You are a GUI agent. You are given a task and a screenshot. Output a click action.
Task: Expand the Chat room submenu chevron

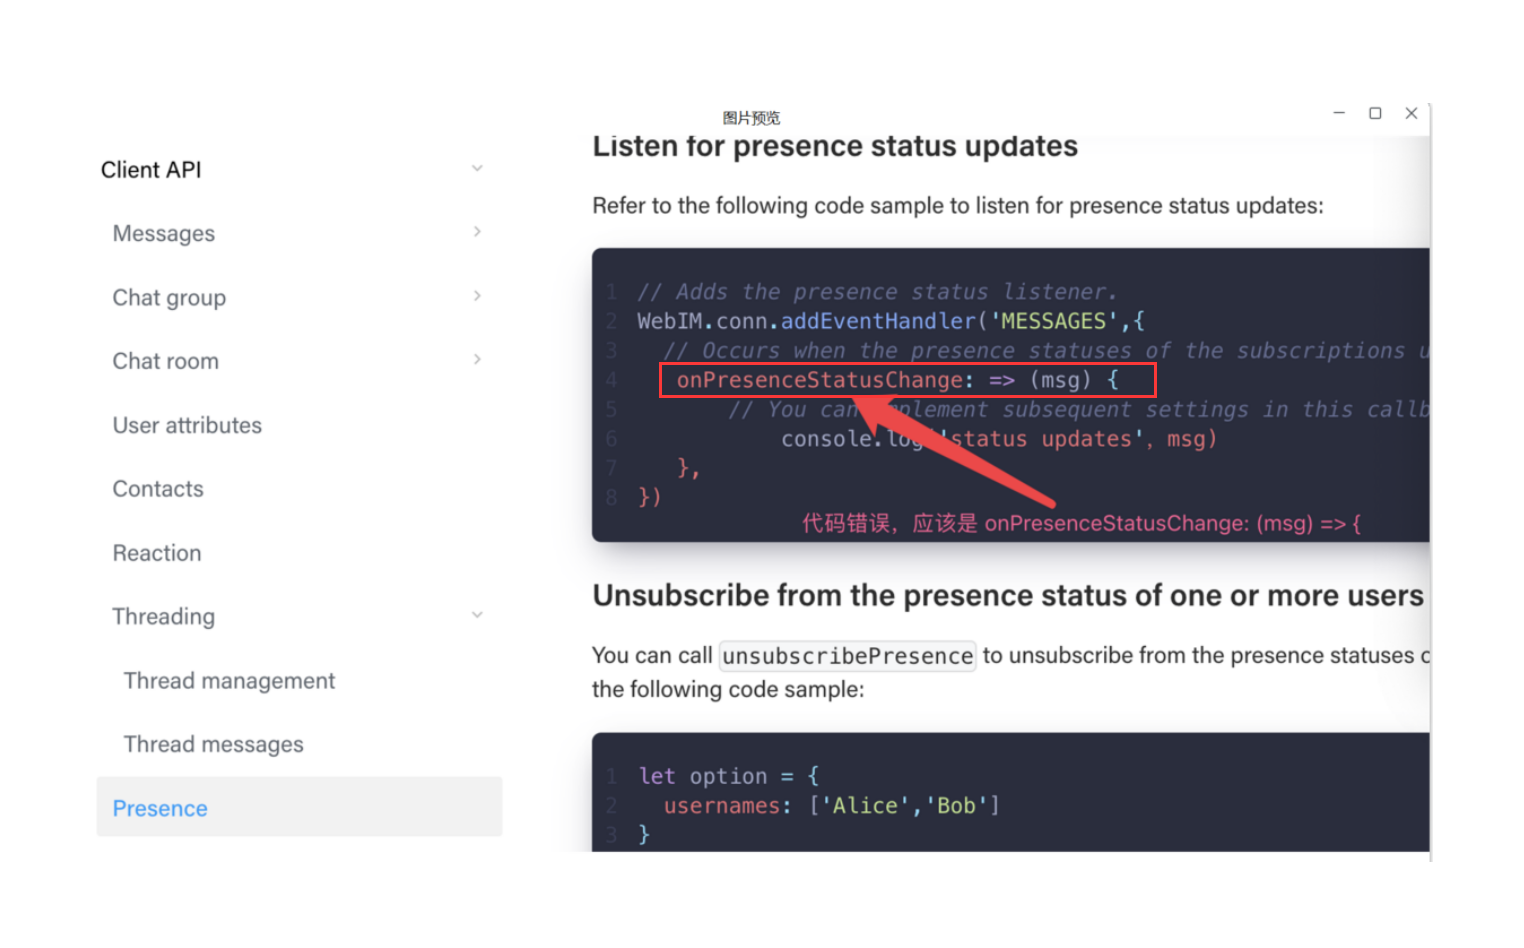click(477, 360)
